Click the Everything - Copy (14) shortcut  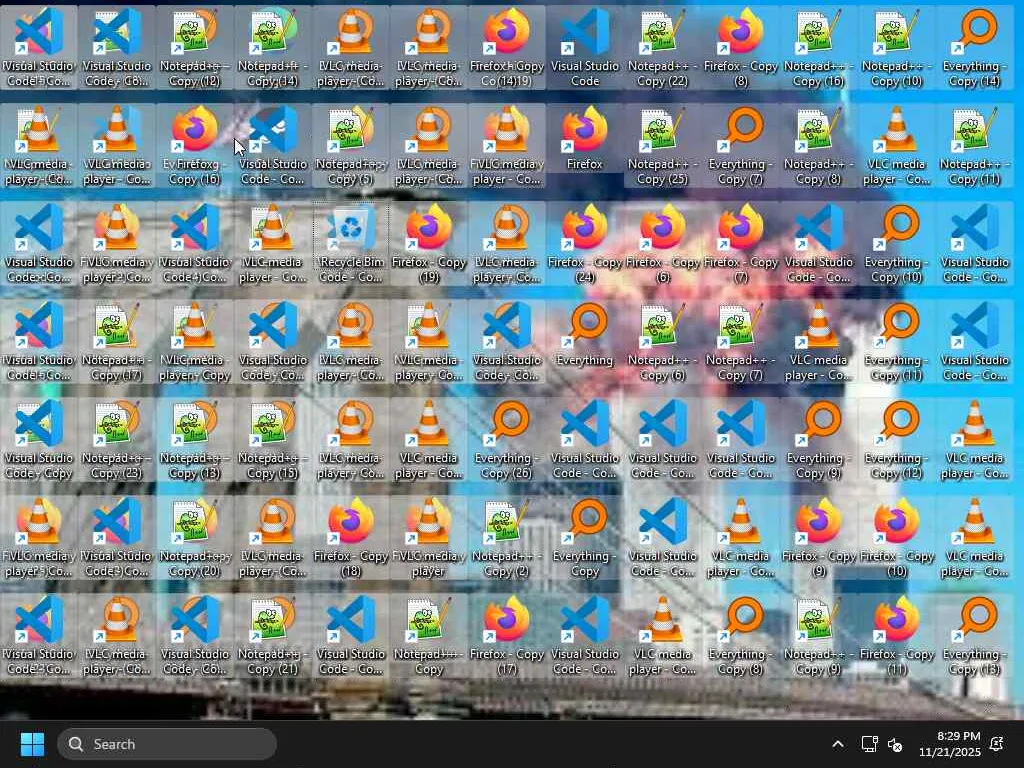974,48
